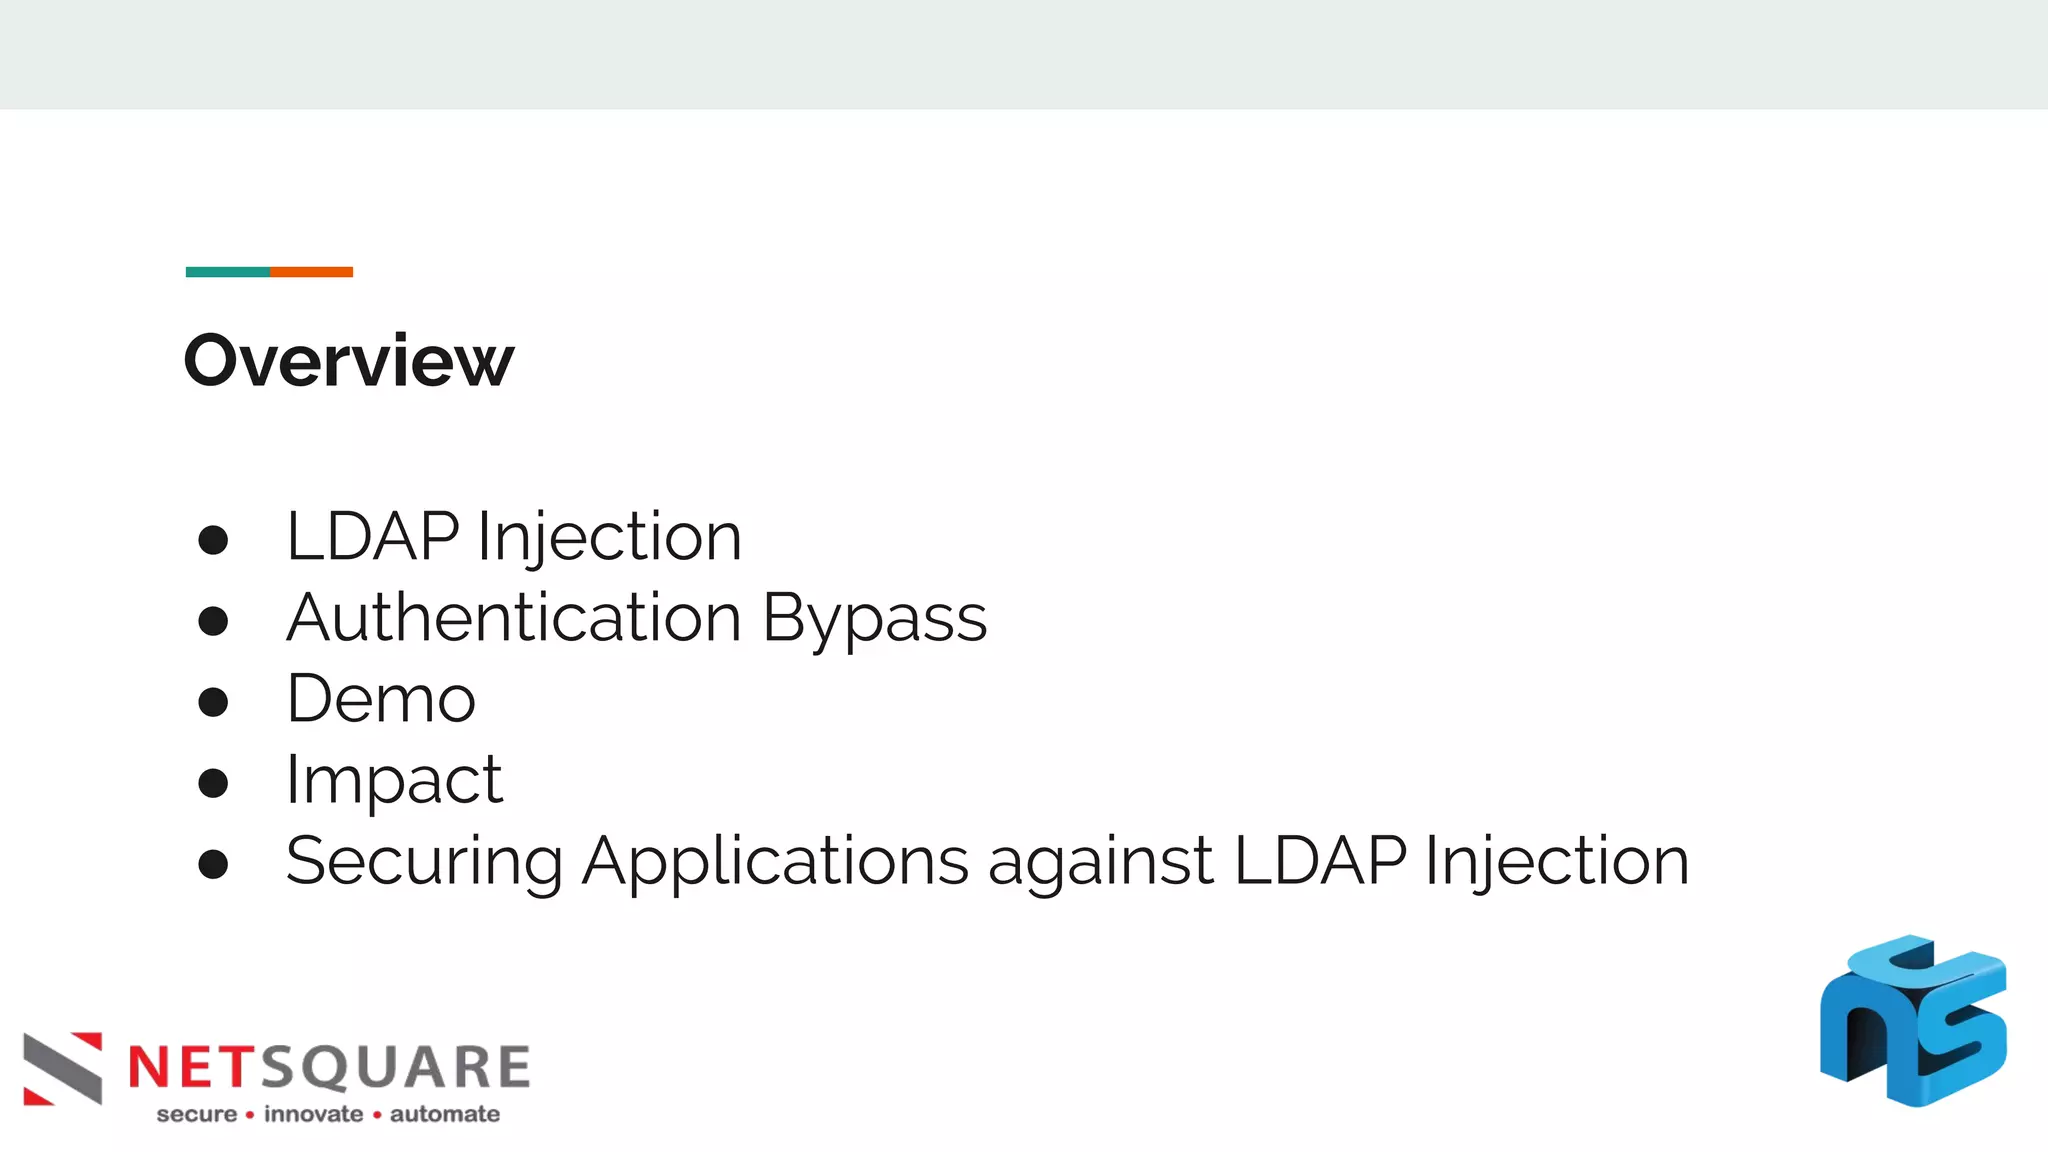Click the bullet dot before Authentication Bypass
This screenshot has height=1152, width=2048.
(213, 621)
